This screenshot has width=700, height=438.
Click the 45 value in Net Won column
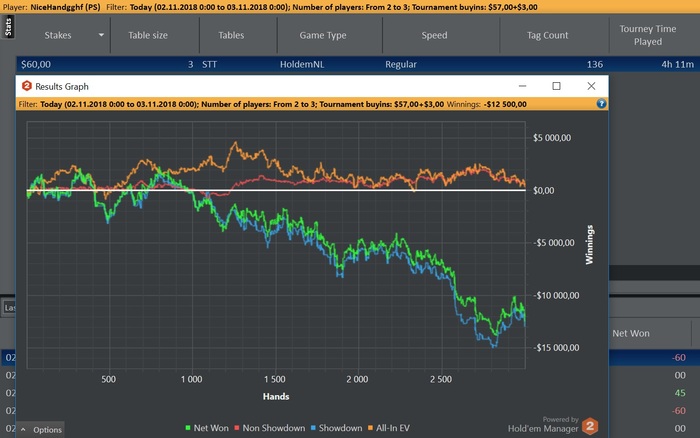point(680,393)
